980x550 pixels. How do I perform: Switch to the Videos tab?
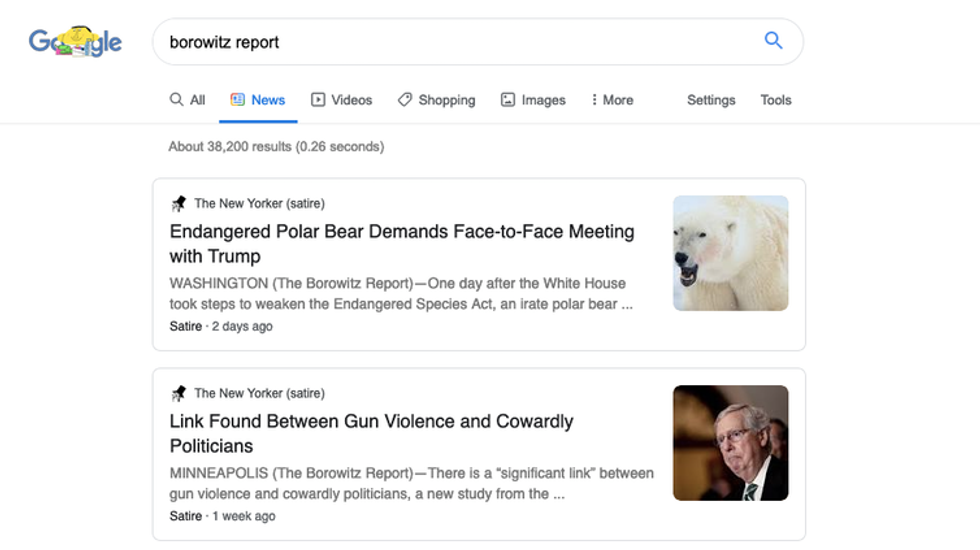[x=341, y=100]
